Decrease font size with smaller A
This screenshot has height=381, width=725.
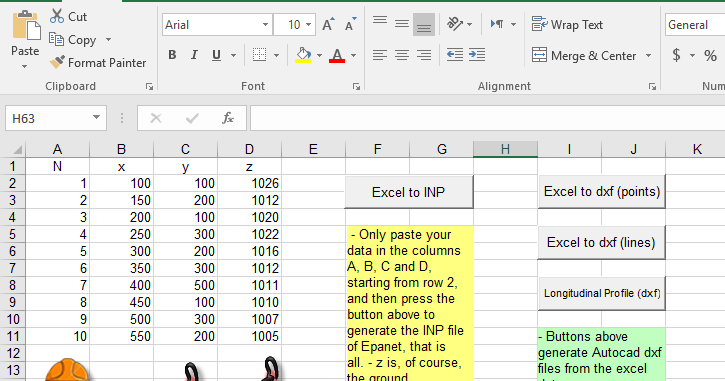point(350,25)
